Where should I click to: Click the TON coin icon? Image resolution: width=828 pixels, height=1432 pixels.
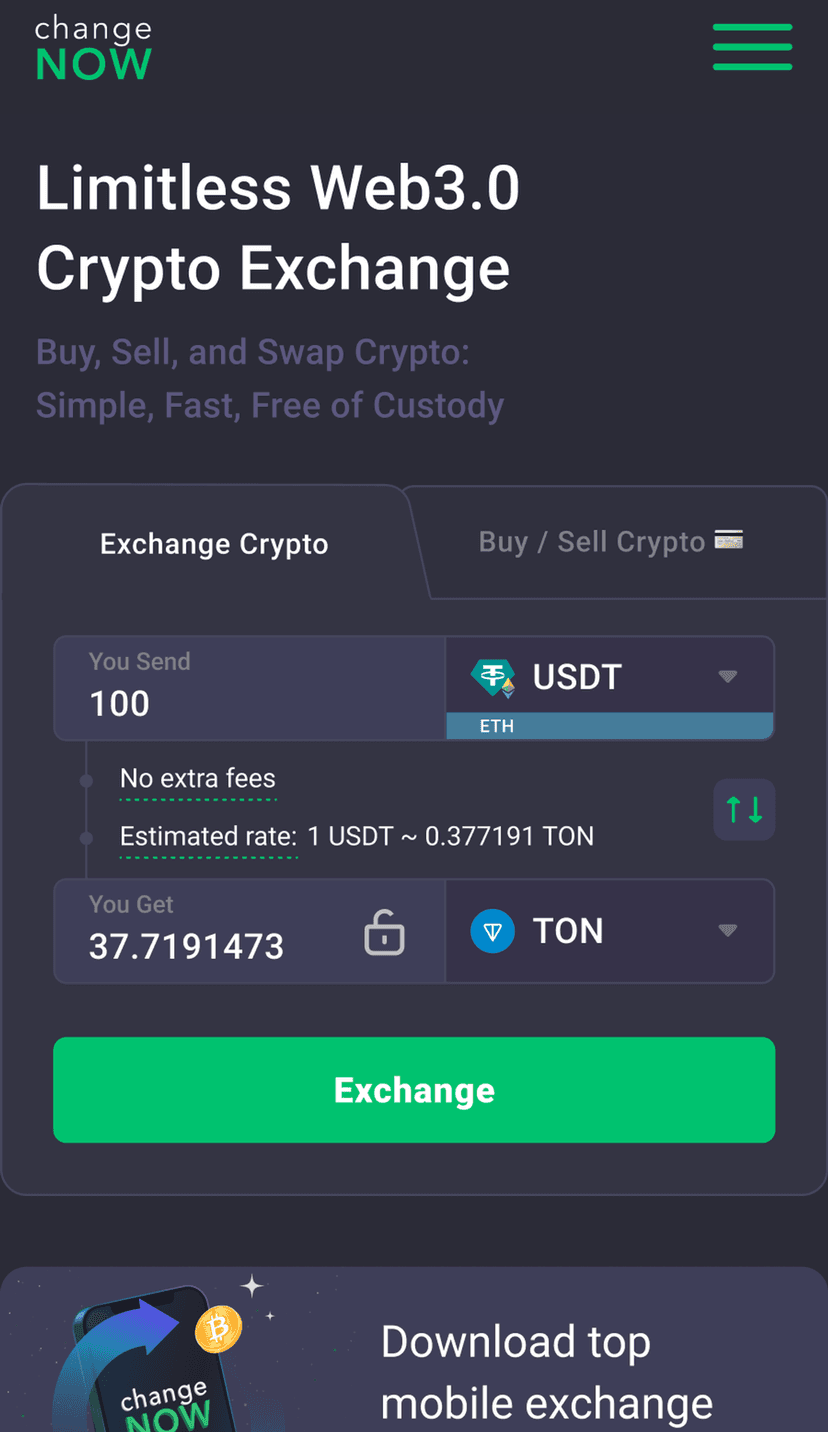[x=492, y=931]
